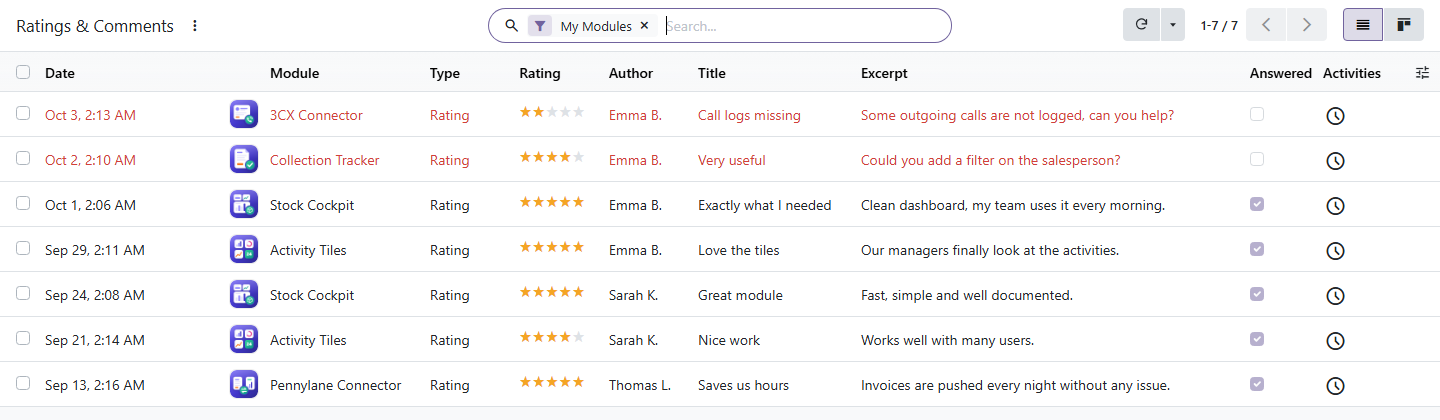Click the Collection Tracker module icon
Screen dimensions: 1440x420
tap(244, 159)
